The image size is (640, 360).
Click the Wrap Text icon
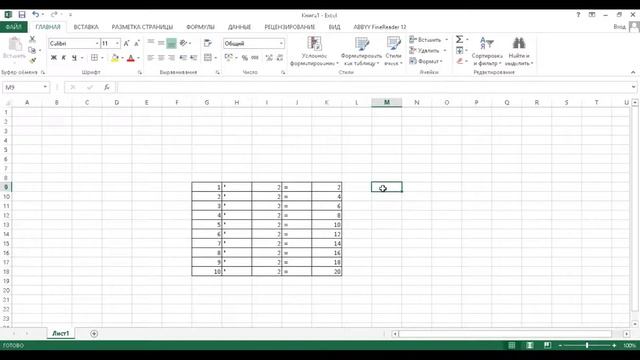[x=207, y=43]
